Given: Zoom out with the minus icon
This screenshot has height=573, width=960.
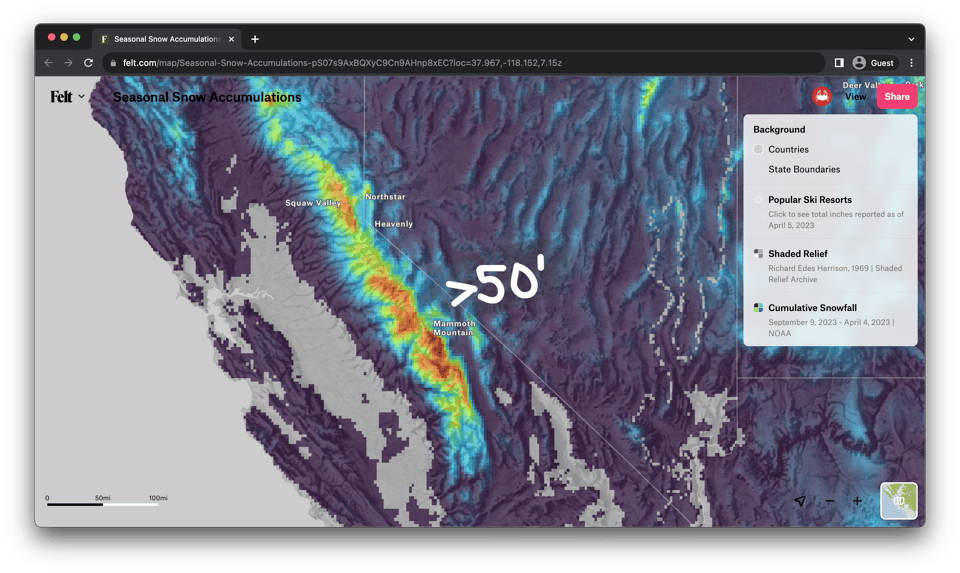Looking at the screenshot, I should (829, 501).
